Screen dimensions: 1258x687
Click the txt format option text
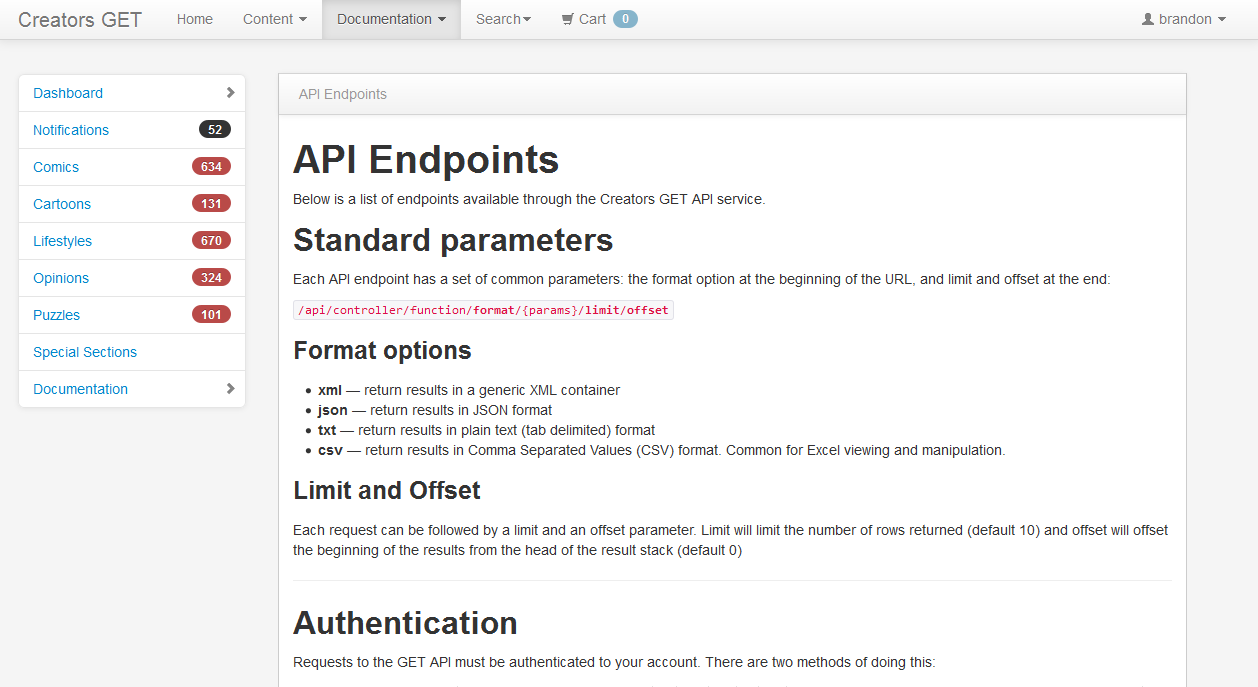click(x=486, y=430)
